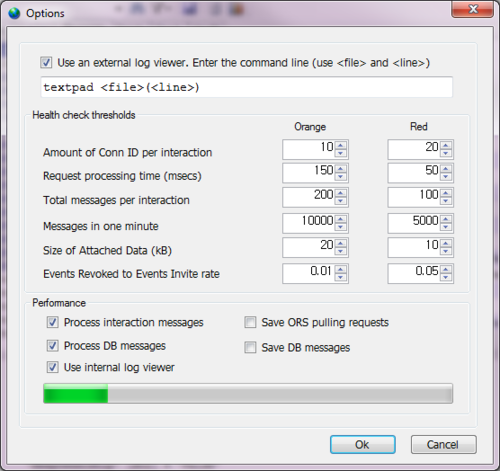Decrease Red Messages in one minute value
500x471 pixels.
[x=446, y=227]
